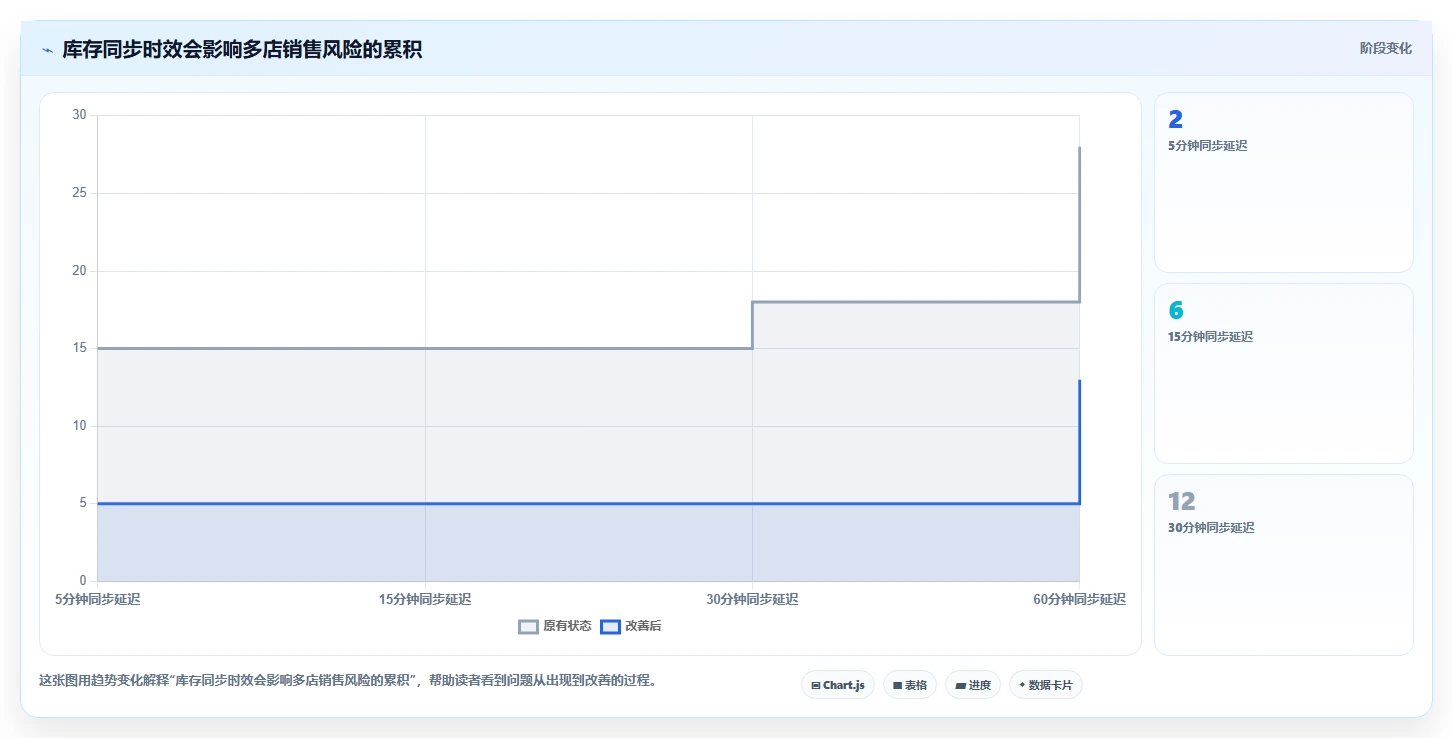The width and height of the screenshot is (1453, 738).
Task: Click the stack icon in 进度 pill
Action: pyautogui.click(x=961, y=685)
